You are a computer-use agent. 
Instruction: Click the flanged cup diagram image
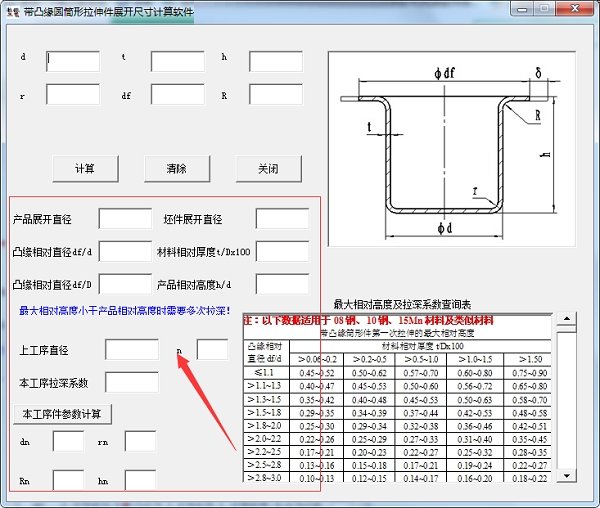click(453, 150)
